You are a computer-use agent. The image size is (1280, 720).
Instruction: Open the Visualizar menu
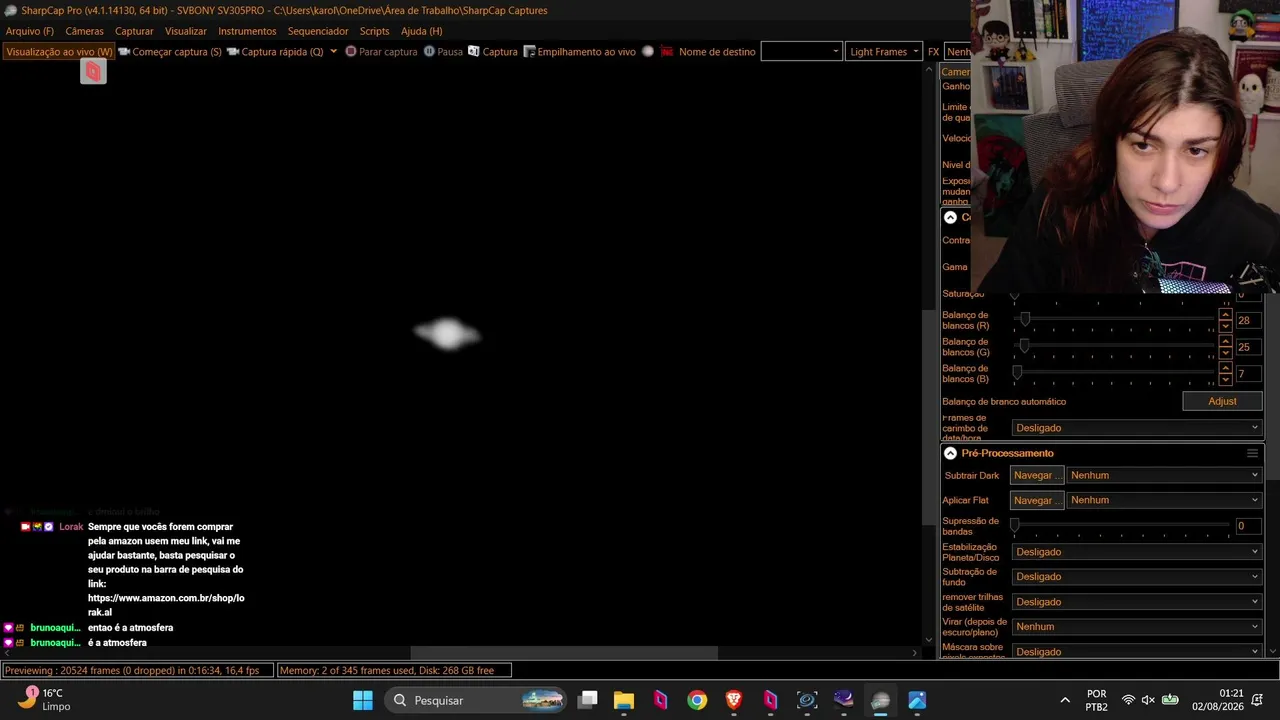tap(186, 31)
